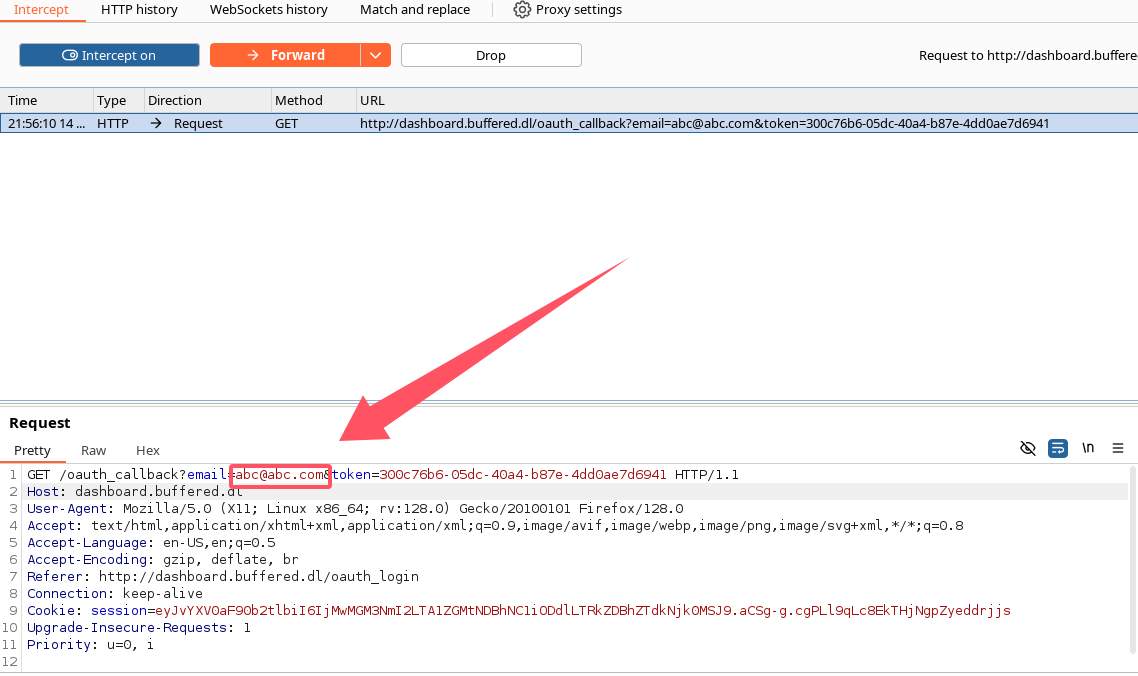Image resolution: width=1138 pixels, height=676 pixels.
Task: Click the crossed-eye hide icon in Request panel
Action: coord(1027,448)
